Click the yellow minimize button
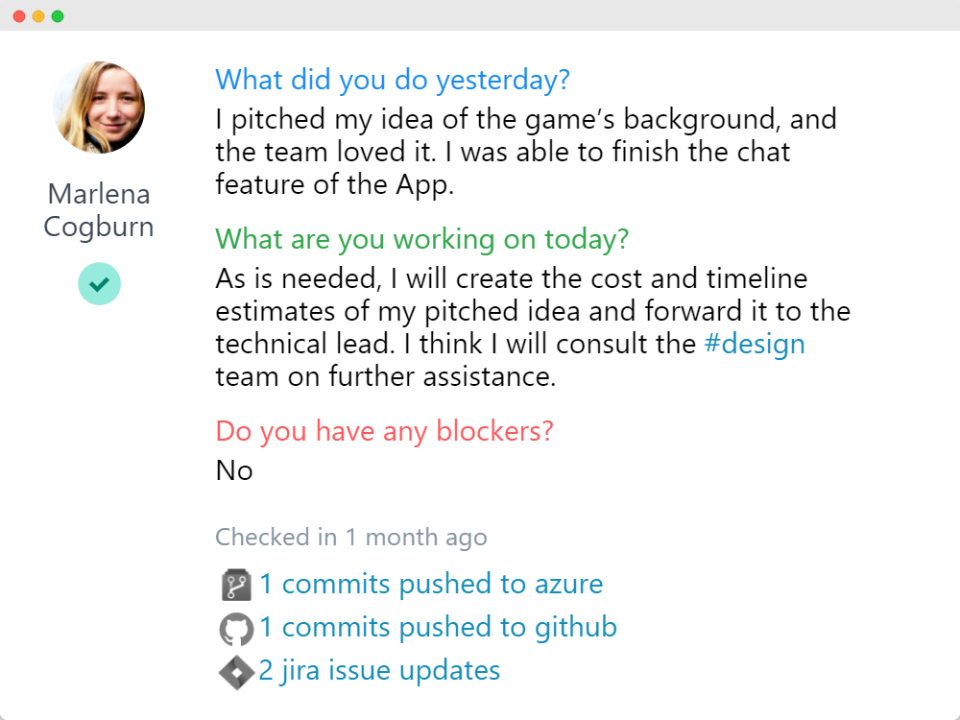Viewport: 960px width, 720px height. tap(36, 16)
